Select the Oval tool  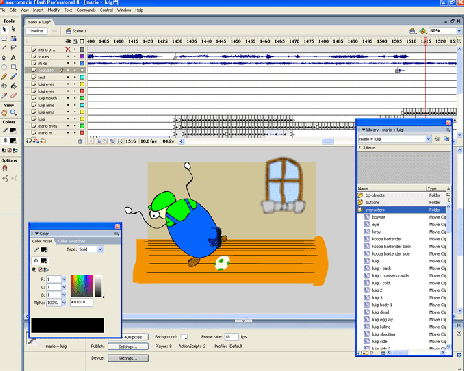pos(4,67)
